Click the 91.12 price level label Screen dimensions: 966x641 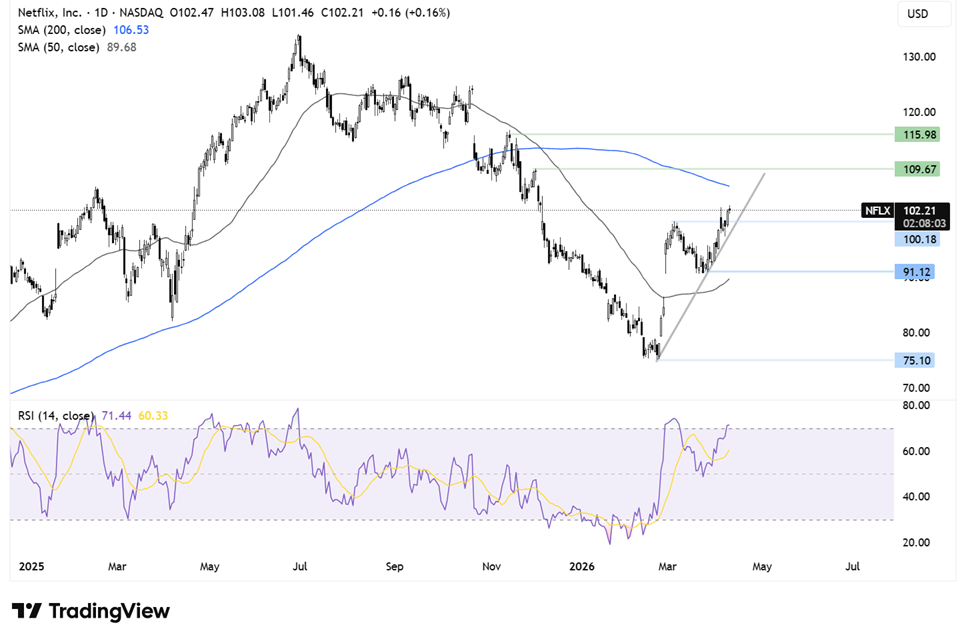pyautogui.click(x=916, y=271)
